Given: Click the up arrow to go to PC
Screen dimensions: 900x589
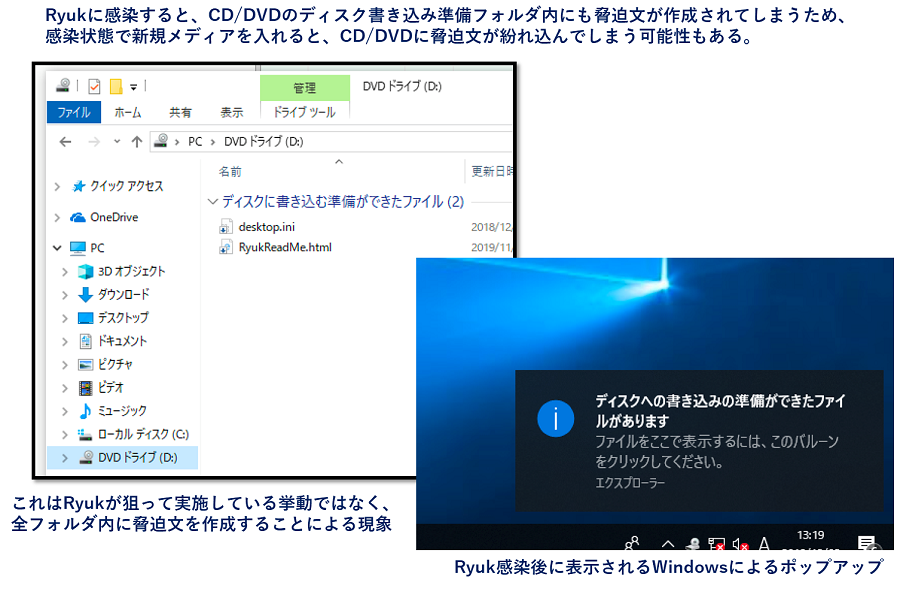Looking at the screenshot, I should point(135,141).
